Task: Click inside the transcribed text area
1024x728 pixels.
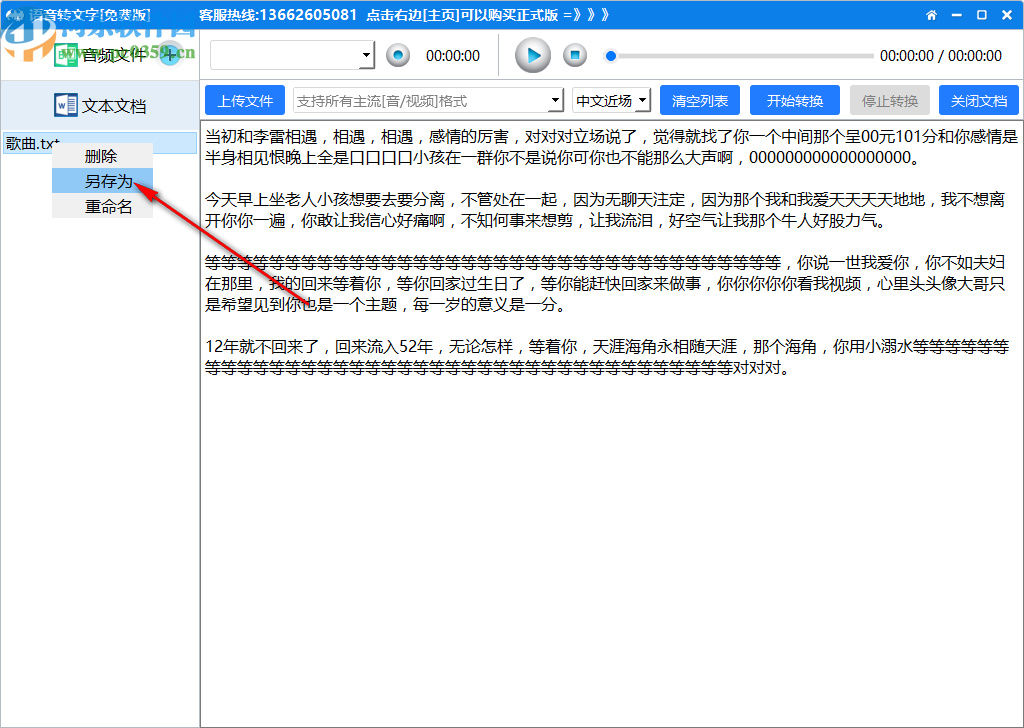Action: tap(611, 423)
